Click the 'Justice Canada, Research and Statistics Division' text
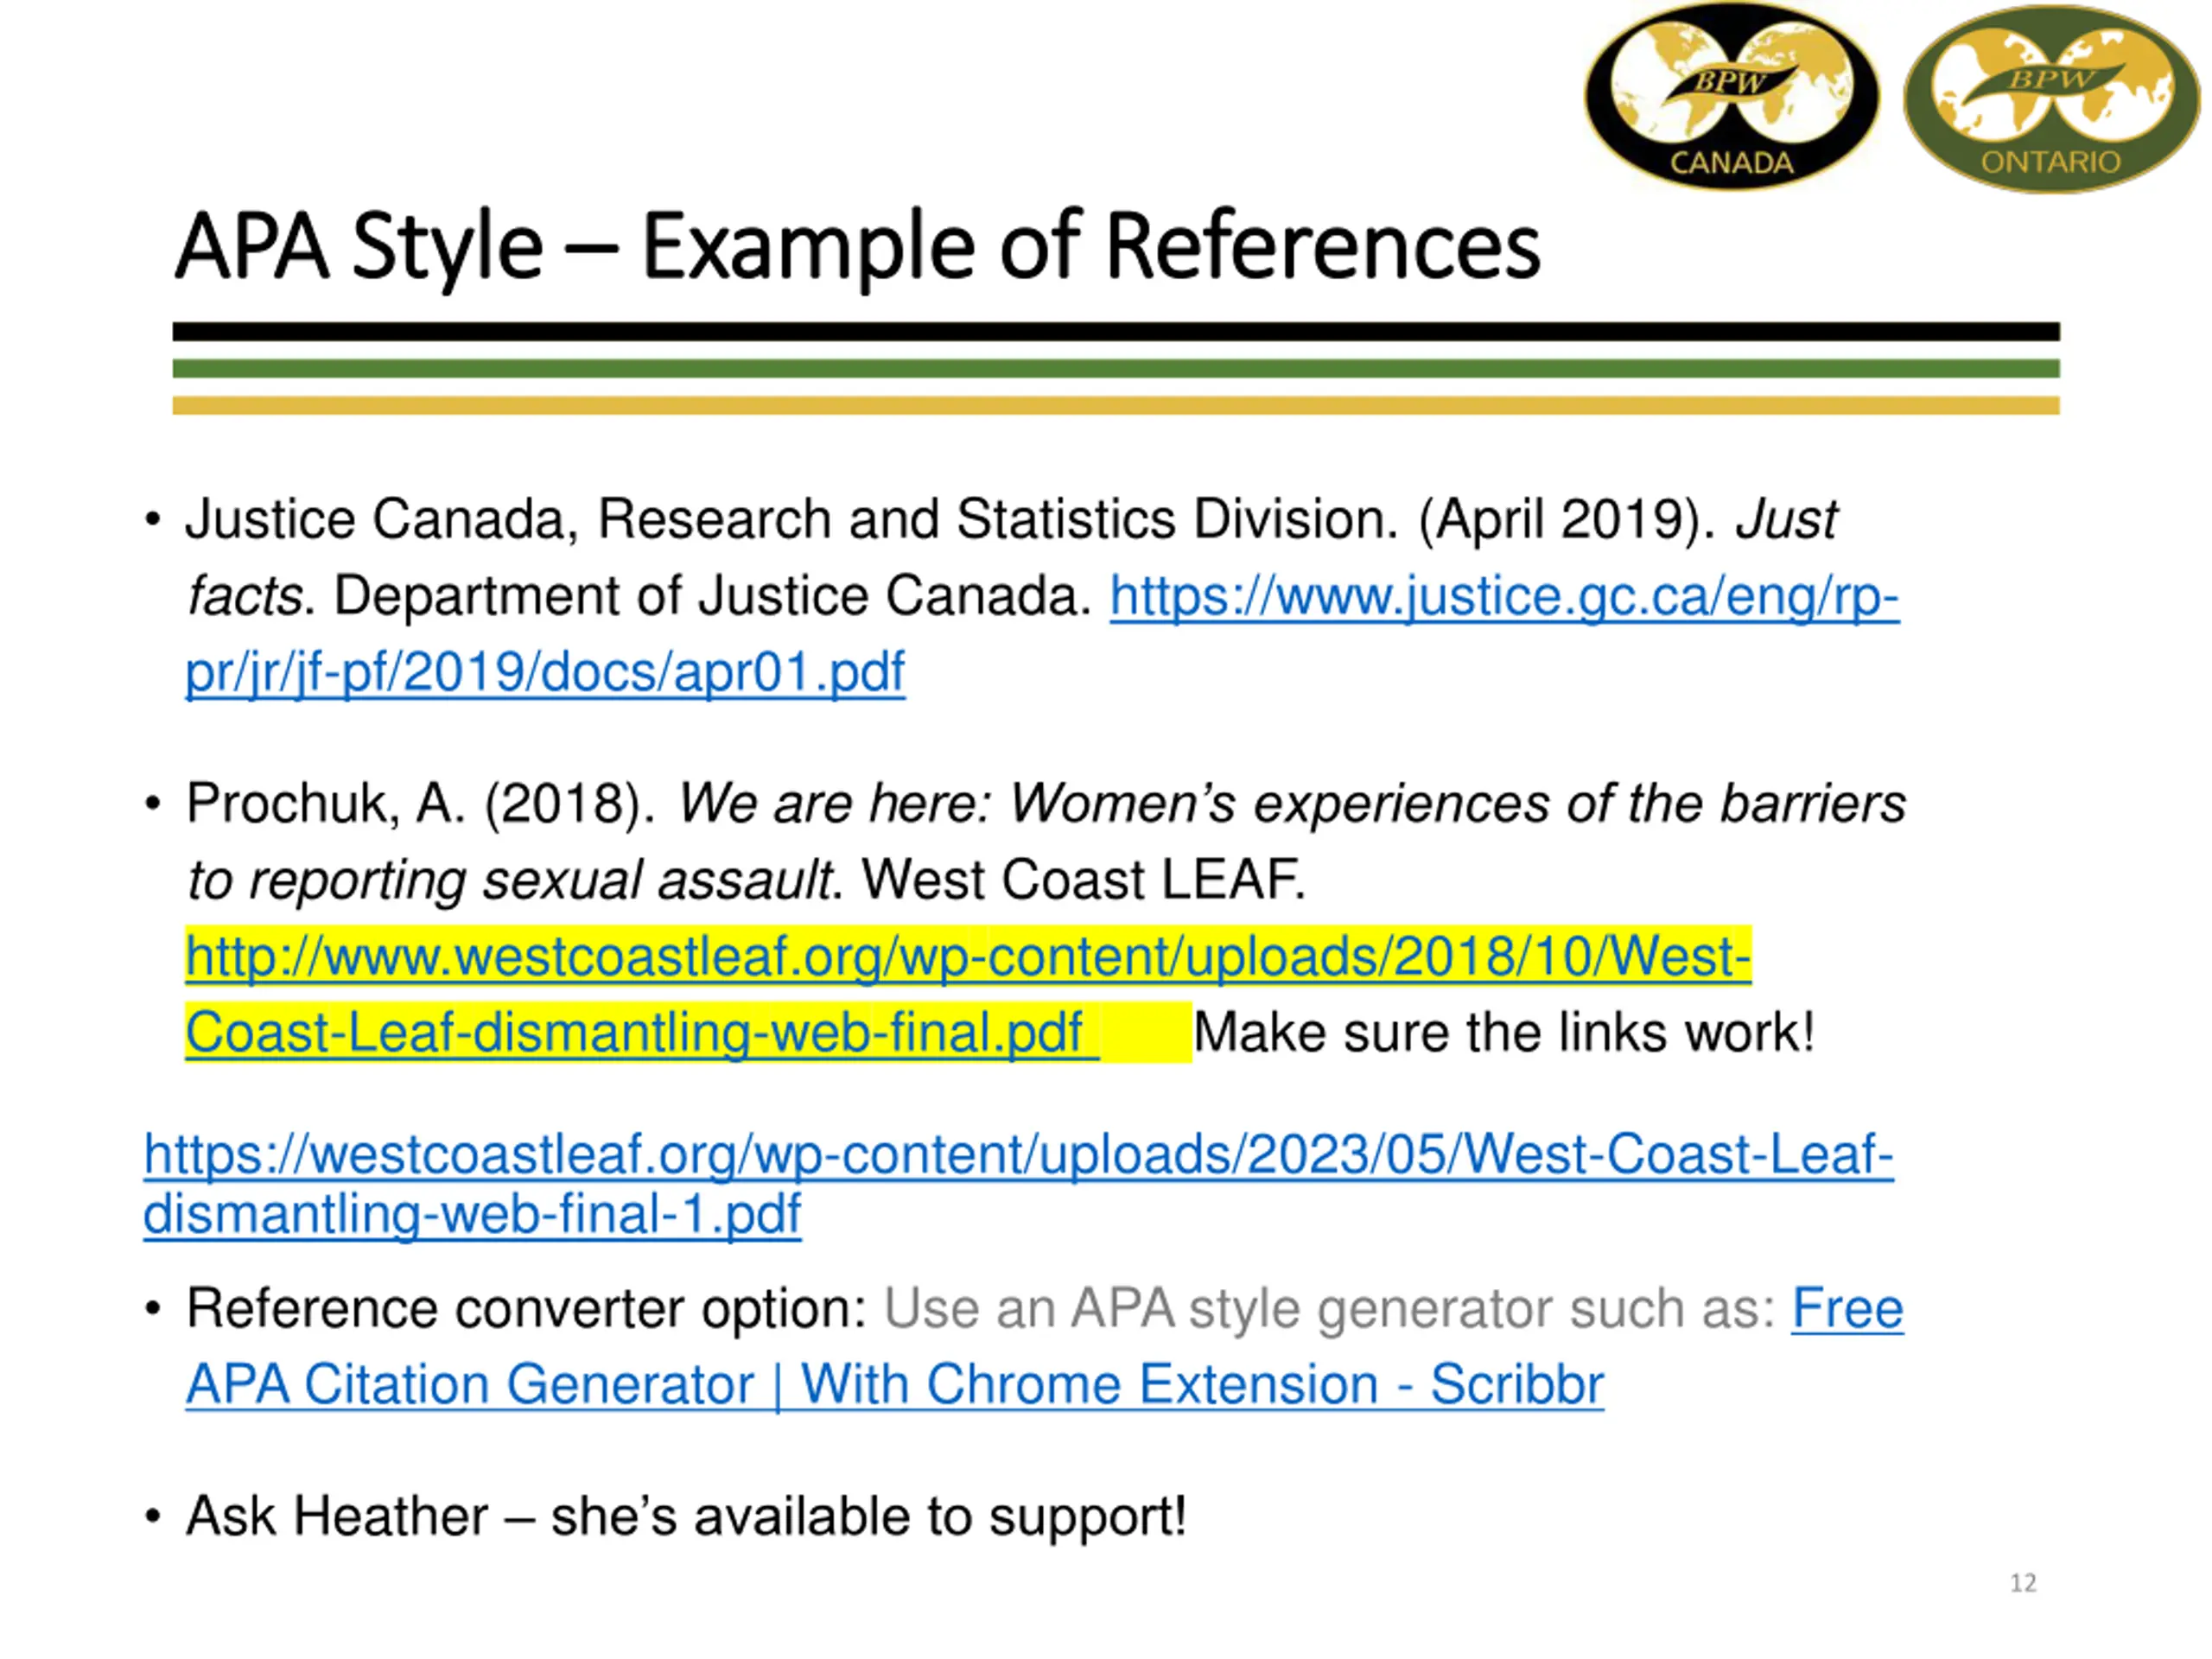Image resolution: width=2212 pixels, height=1659 pixels. click(x=791, y=520)
